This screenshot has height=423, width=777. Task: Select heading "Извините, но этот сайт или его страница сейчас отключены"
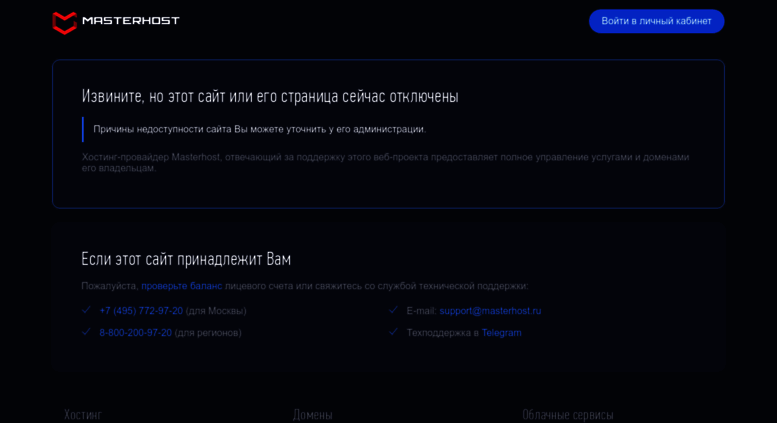click(x=270, y=96)
